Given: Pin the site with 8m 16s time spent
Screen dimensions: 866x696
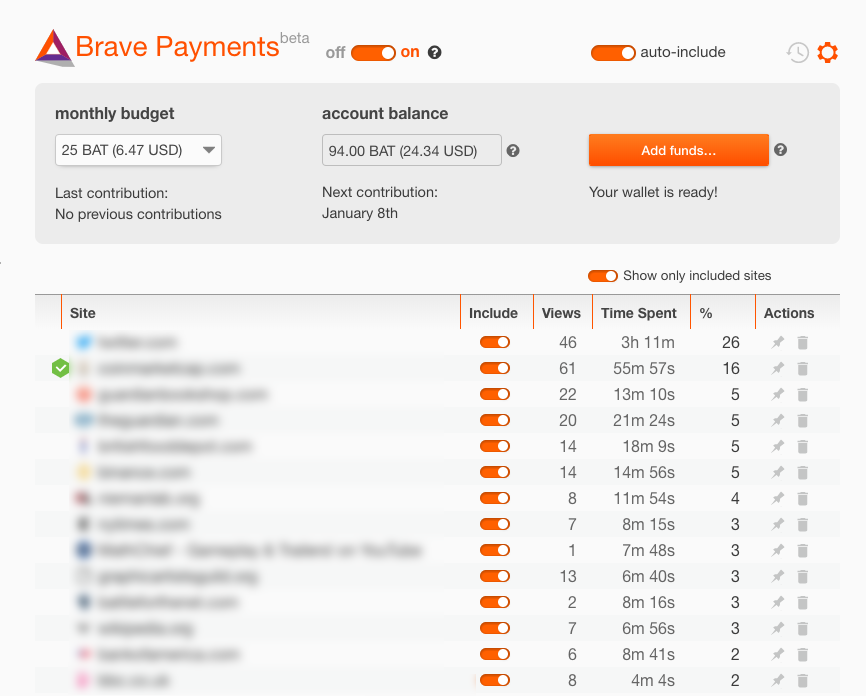Looking at the screenshot, I should [x=778, y=602].
